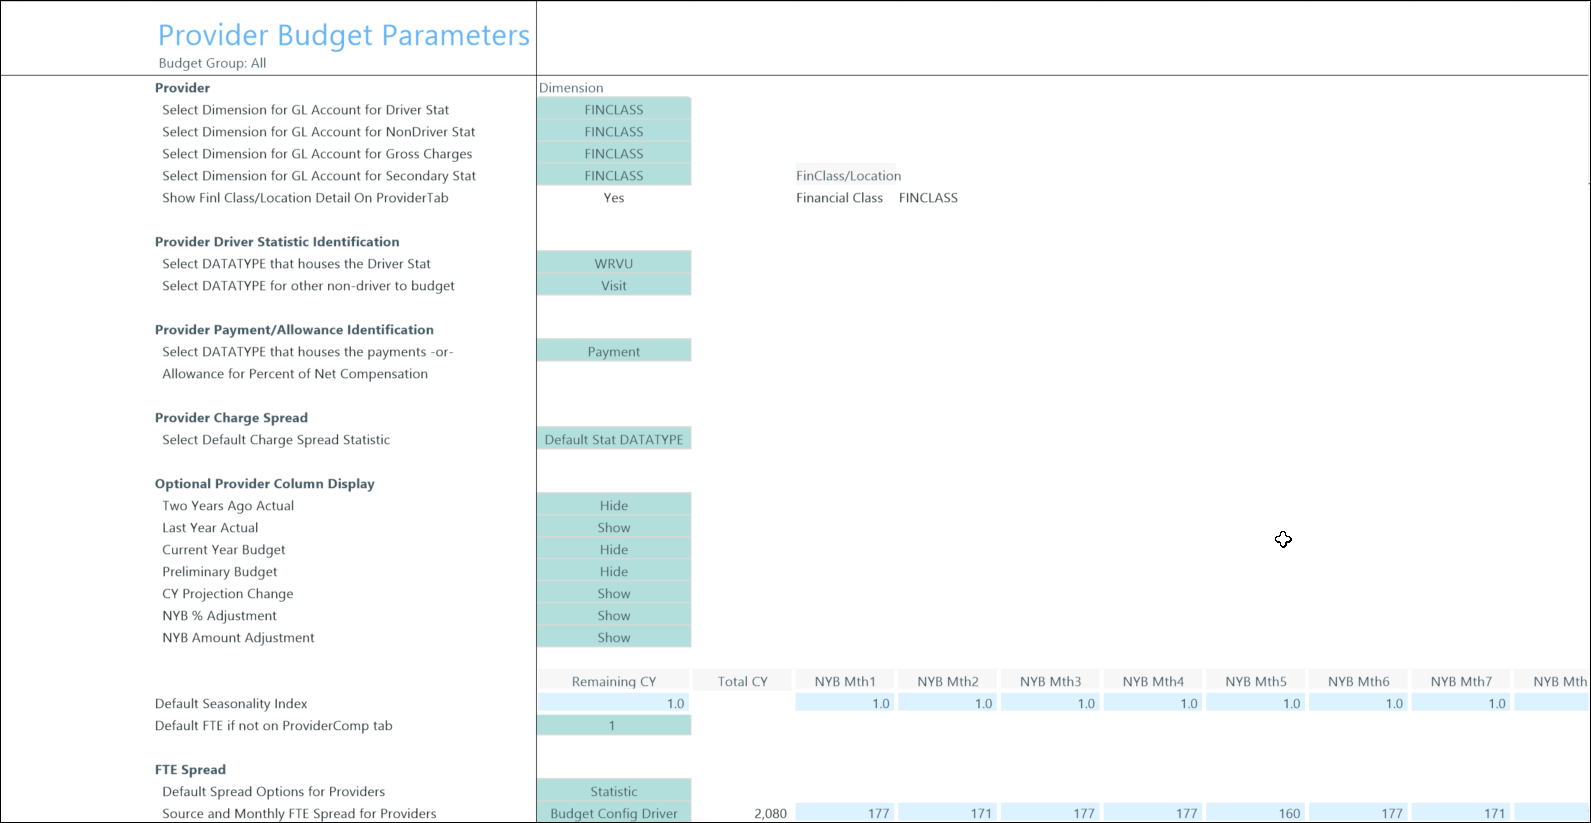Open the Driver Stat dimension FINCLASS dropdown
The width and height of the screenshot is (1591, 823).
[x=613, y=110]
